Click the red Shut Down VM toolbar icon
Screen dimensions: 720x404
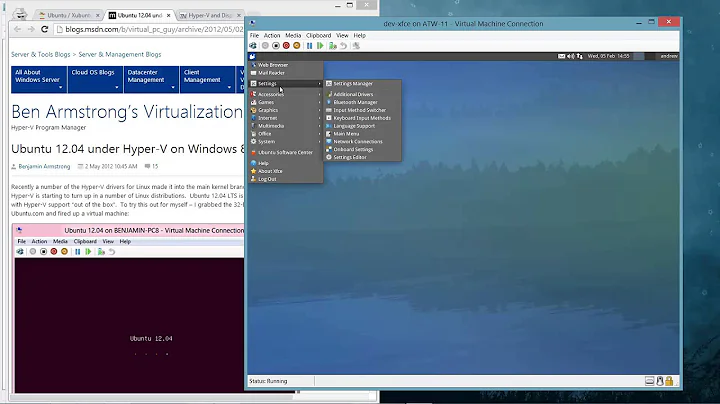[287, 45]
